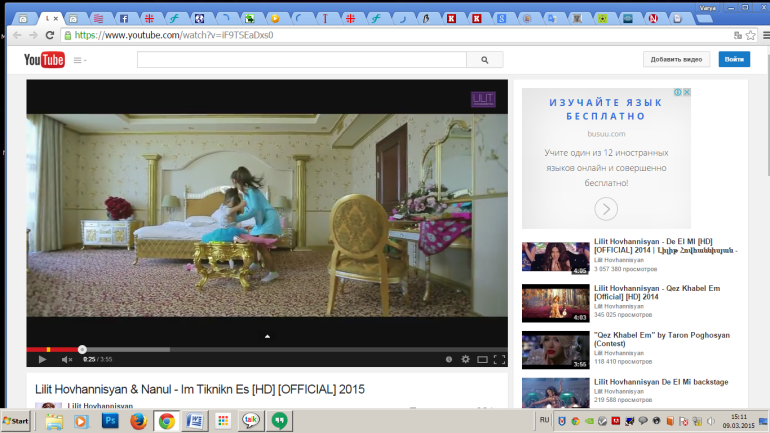This screenshot has height=433, width=770.
Task: Open the Chrome hamburger menu
Action: (x=766, y=35)
